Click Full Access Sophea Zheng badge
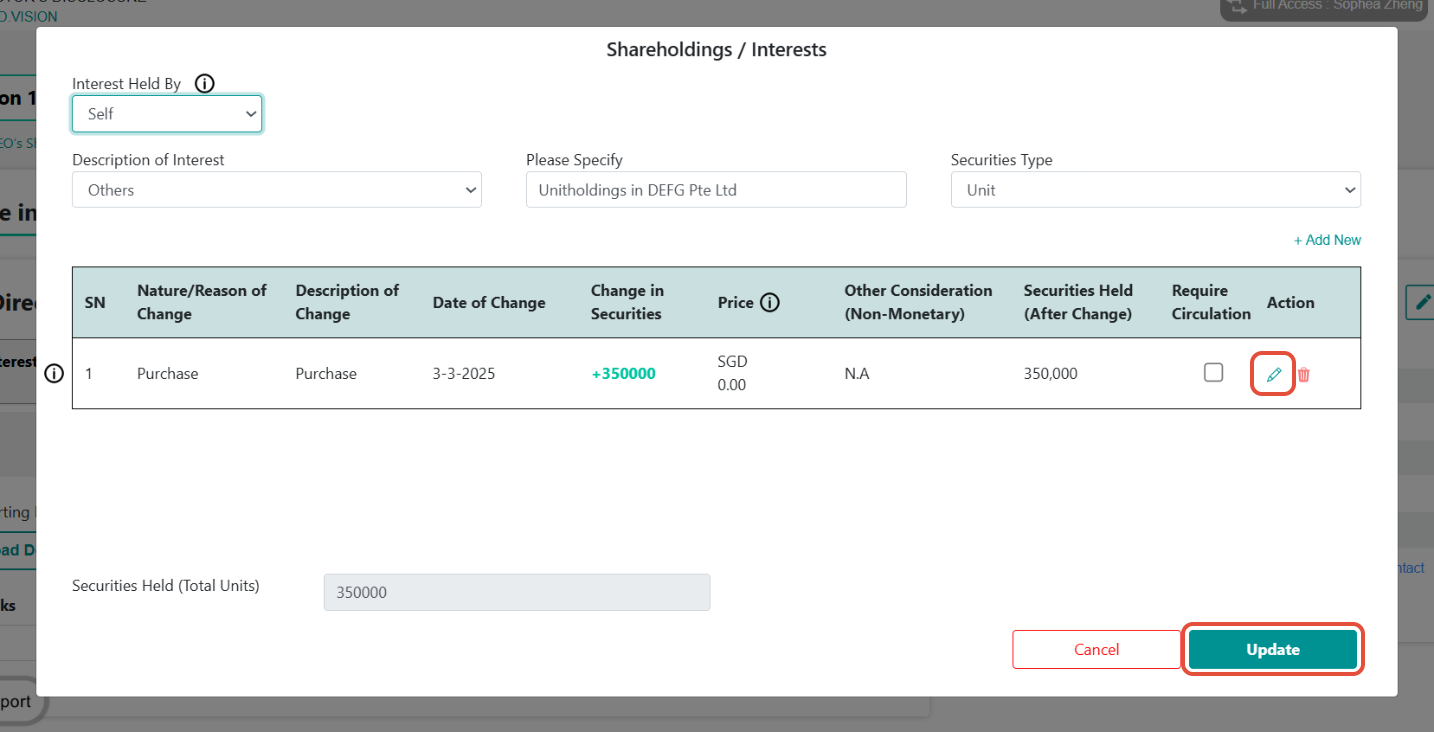This screenshot has height=732, width=1434. coord(1324,8)
